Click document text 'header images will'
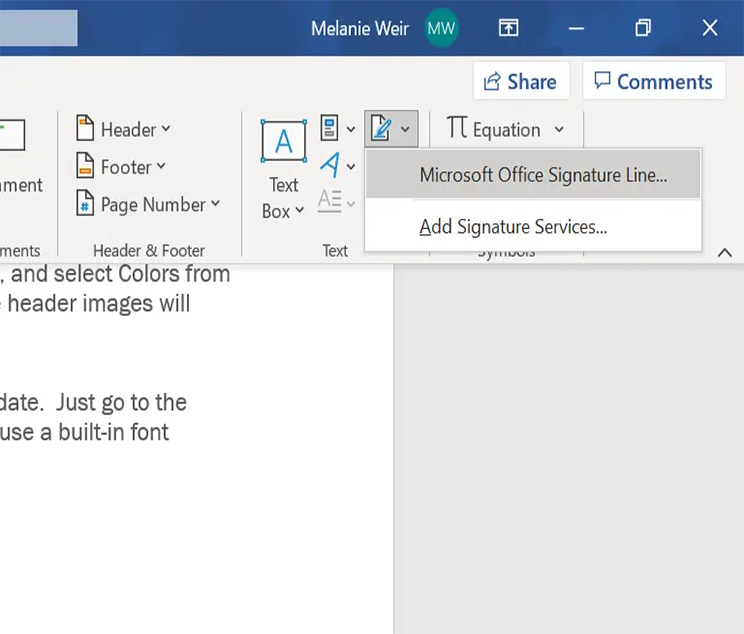Screen dimensions: 744x634 click(99, 304)
